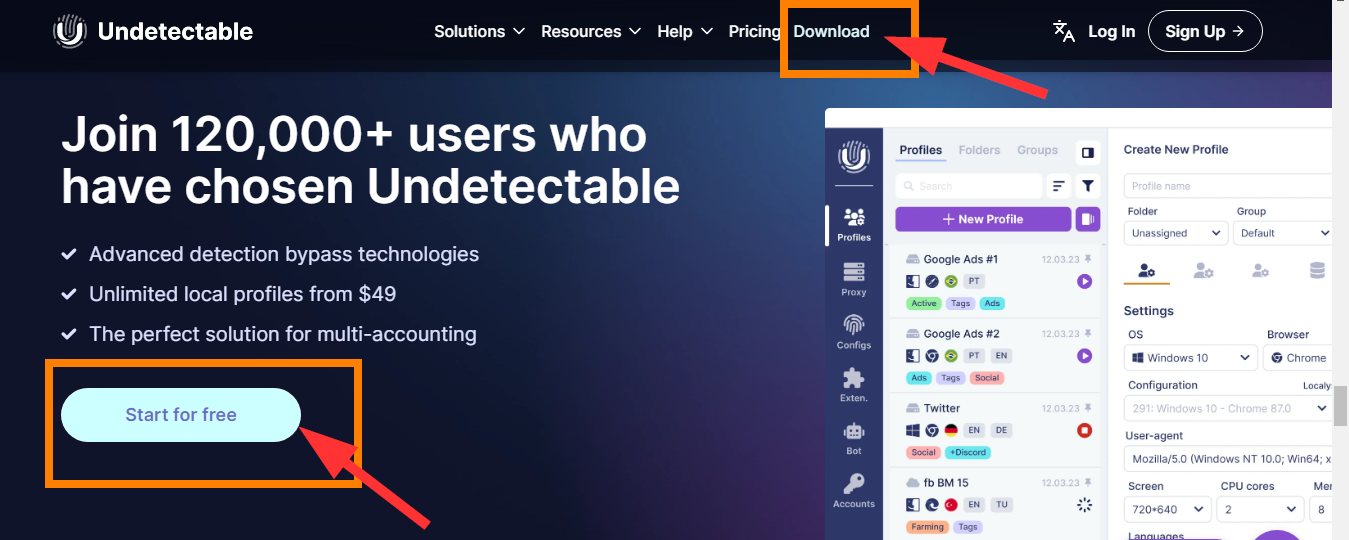Click the User-agent text field
The height and width of the screenshot is (540, 1349).
click(x=1228, y=459)
